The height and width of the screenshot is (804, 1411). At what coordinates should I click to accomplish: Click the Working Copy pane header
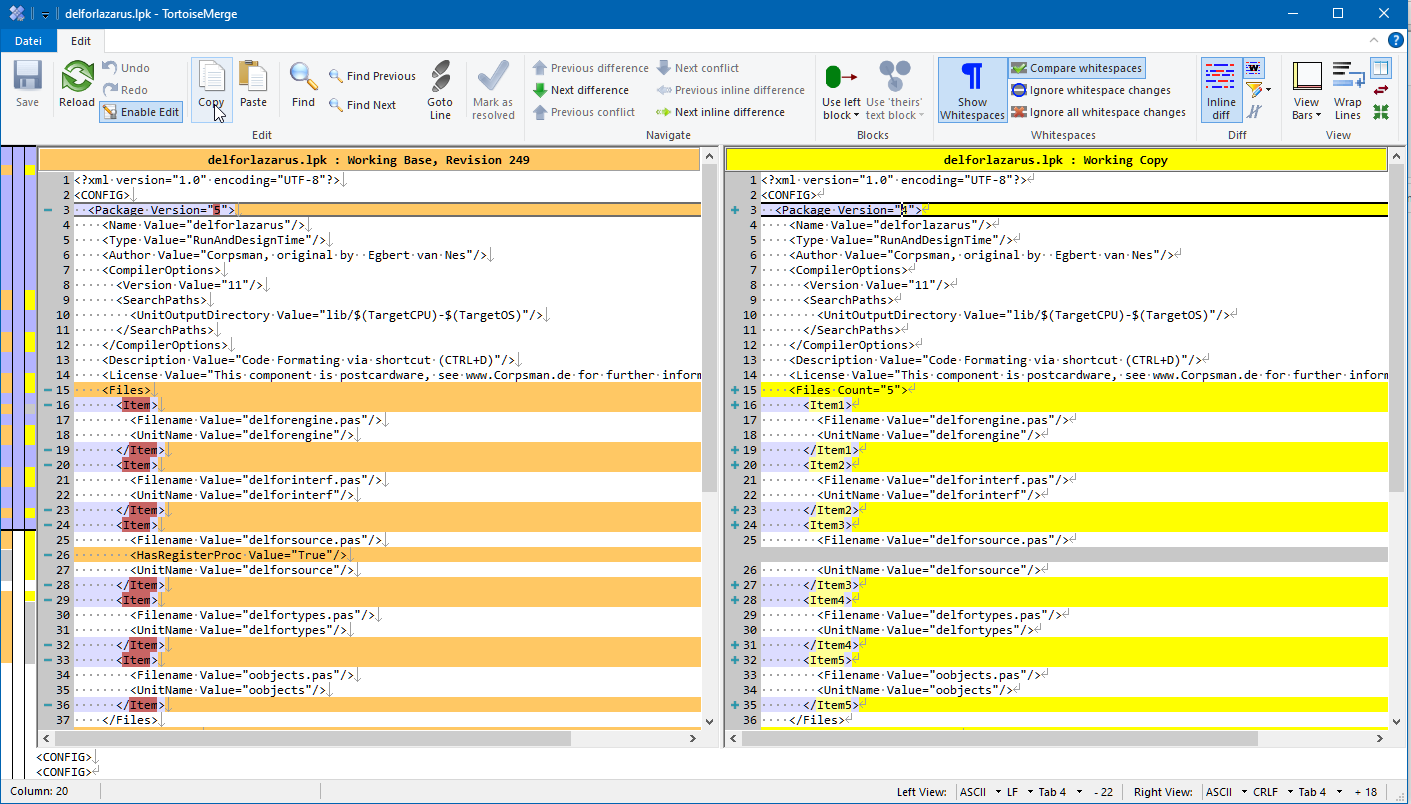pos(1056,160)
